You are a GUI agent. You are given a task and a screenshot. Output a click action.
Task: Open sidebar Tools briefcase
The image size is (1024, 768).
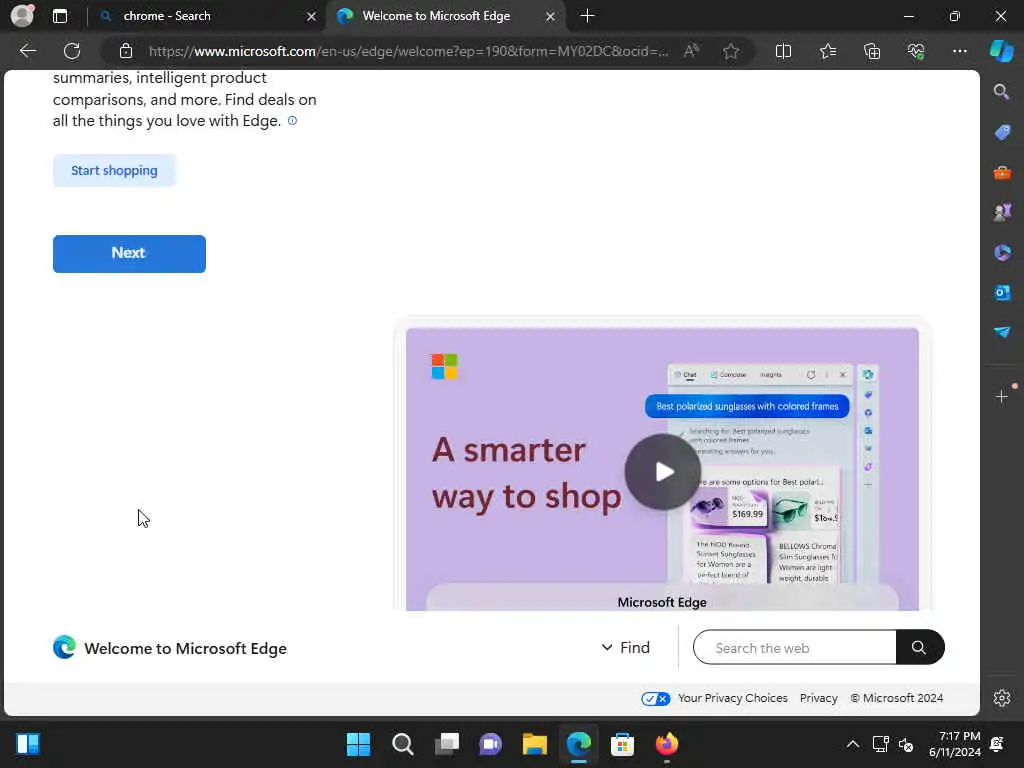coord(1002,172)
